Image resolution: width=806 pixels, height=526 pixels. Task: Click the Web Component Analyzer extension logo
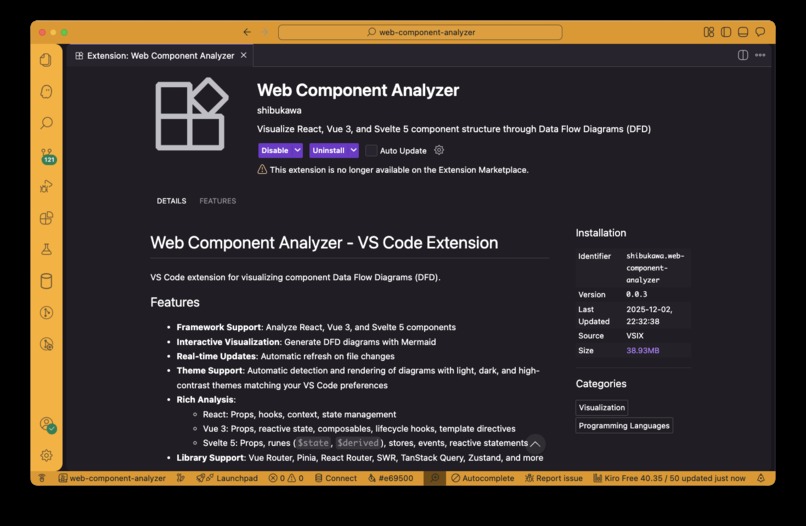click(x=192, y=114)
